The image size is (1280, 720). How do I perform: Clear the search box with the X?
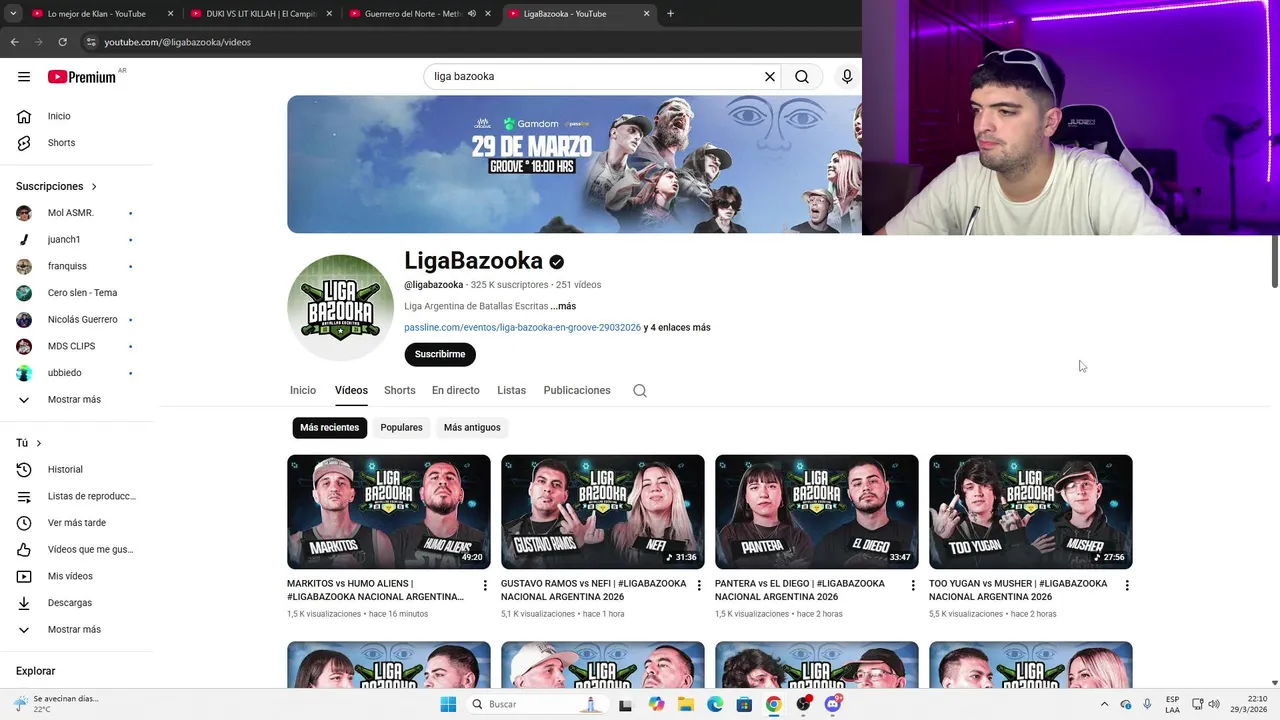point(770,76)
